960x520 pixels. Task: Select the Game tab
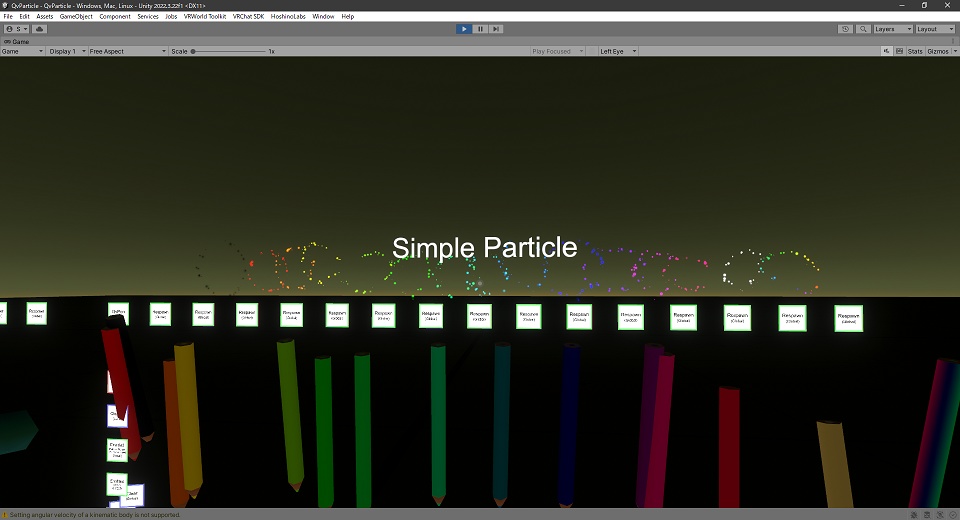coord(17,42)
